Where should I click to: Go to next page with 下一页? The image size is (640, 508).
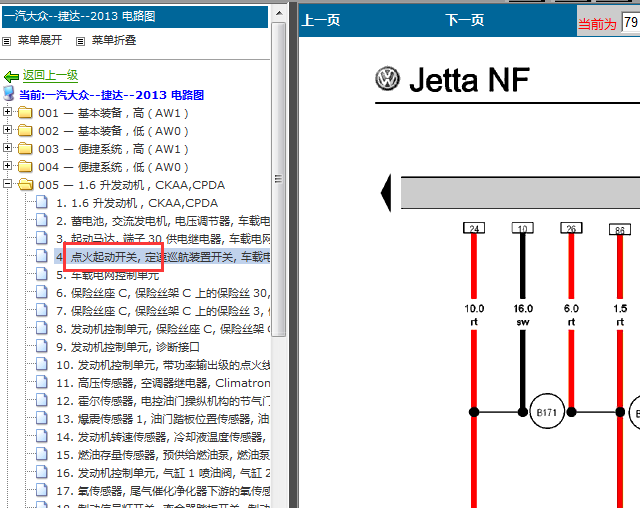click(x=464, y=20)
